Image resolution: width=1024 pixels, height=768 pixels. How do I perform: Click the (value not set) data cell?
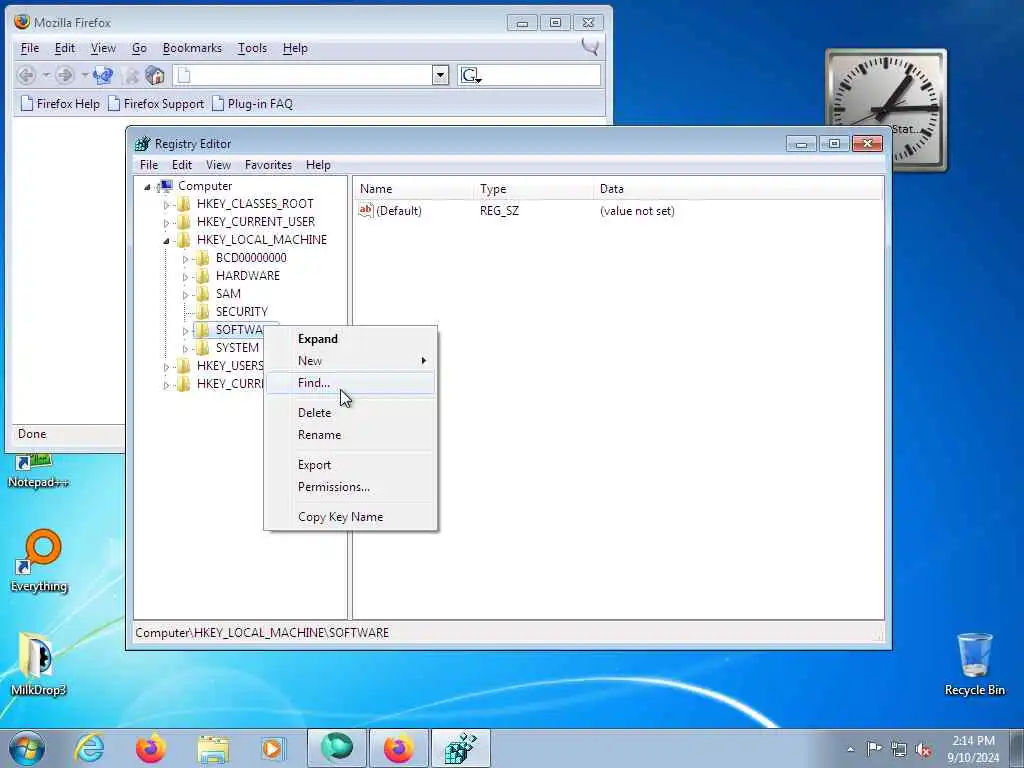(637, 211)
